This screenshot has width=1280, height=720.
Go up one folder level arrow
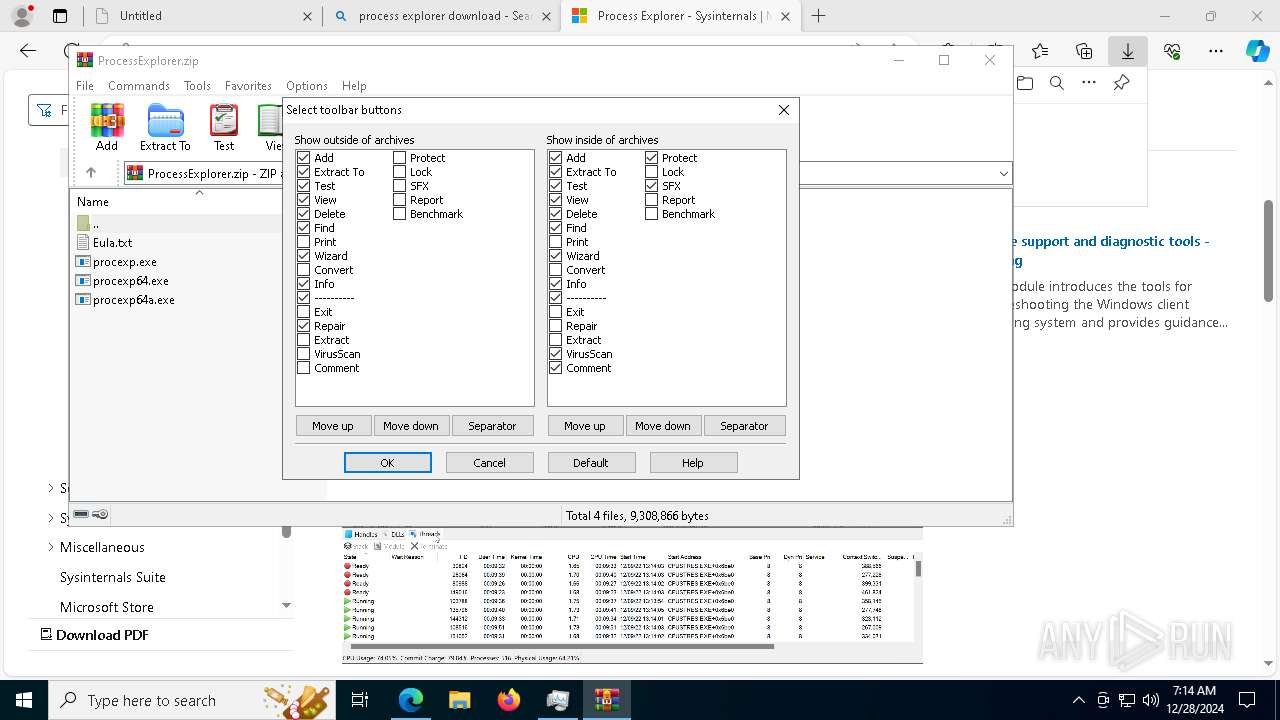point(91,173)
